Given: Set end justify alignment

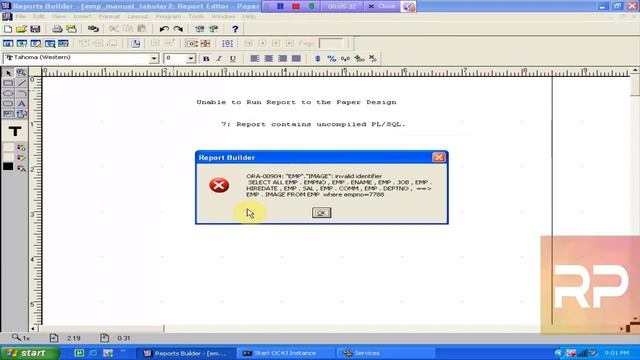Looking at the screenshot, I should (x=282, y=58).
